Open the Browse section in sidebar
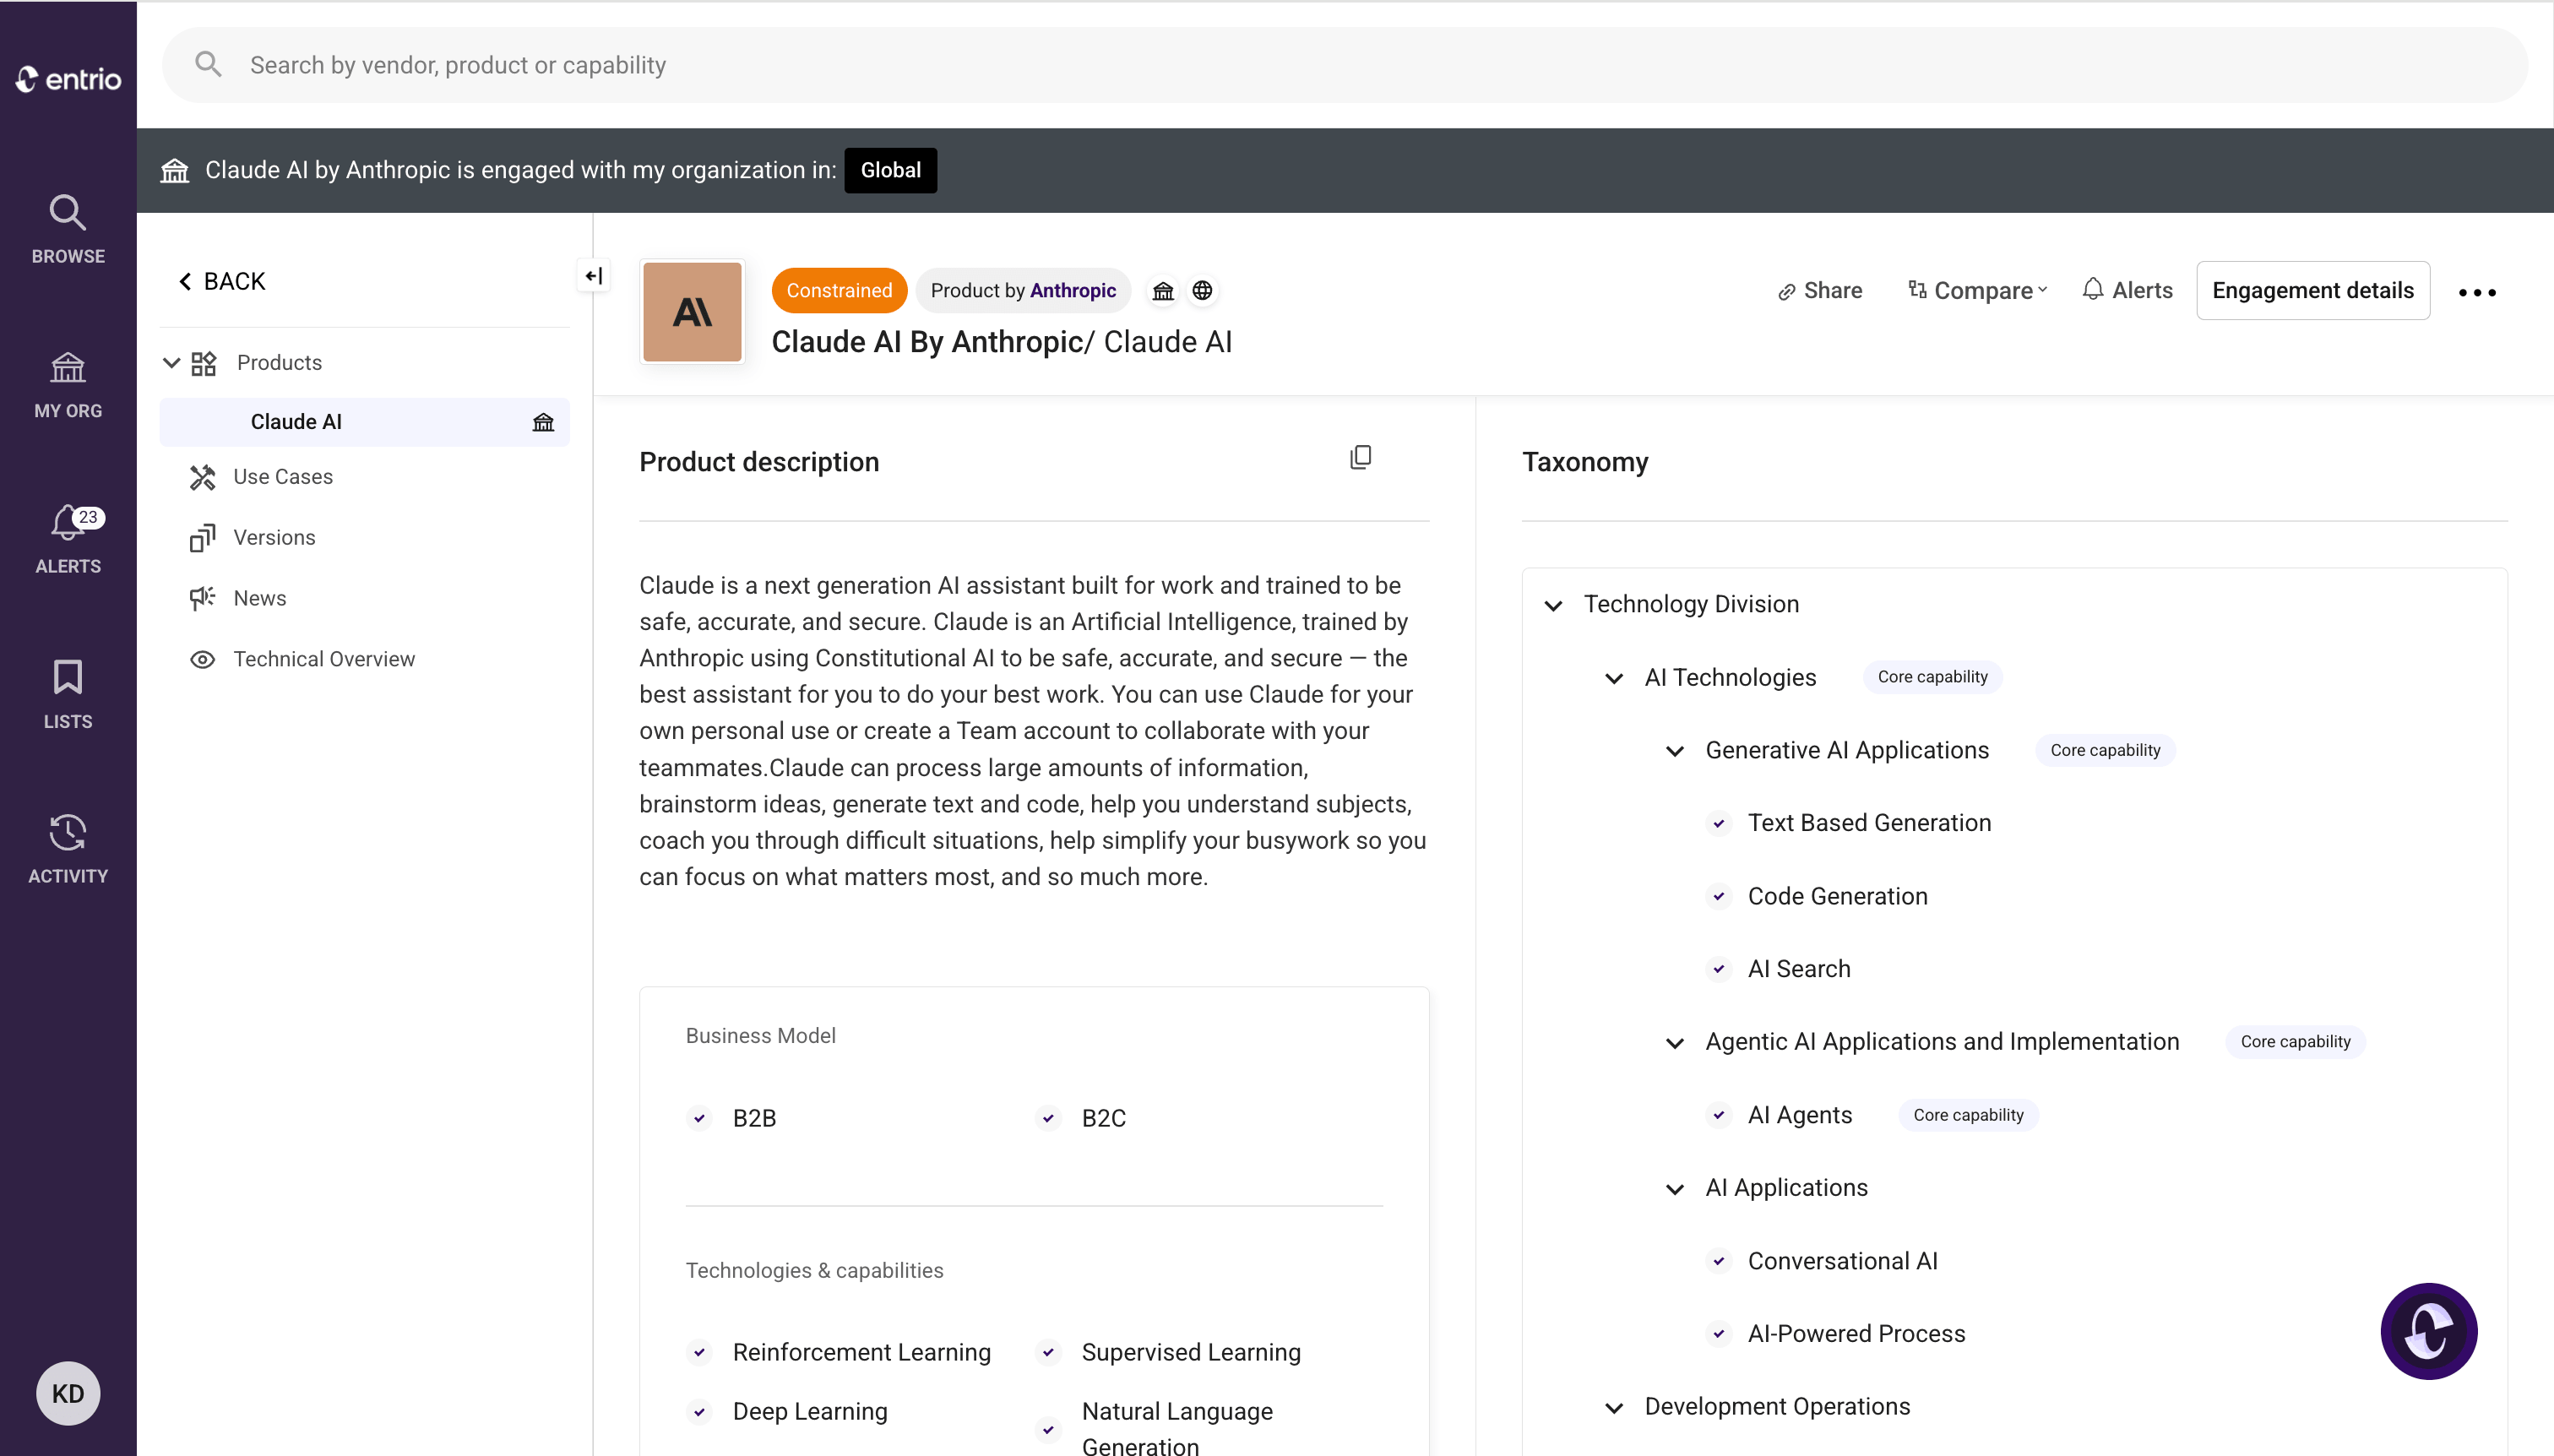This screenshot has height=1456, width=2554. pyautogui.click(x=68, y=229)
